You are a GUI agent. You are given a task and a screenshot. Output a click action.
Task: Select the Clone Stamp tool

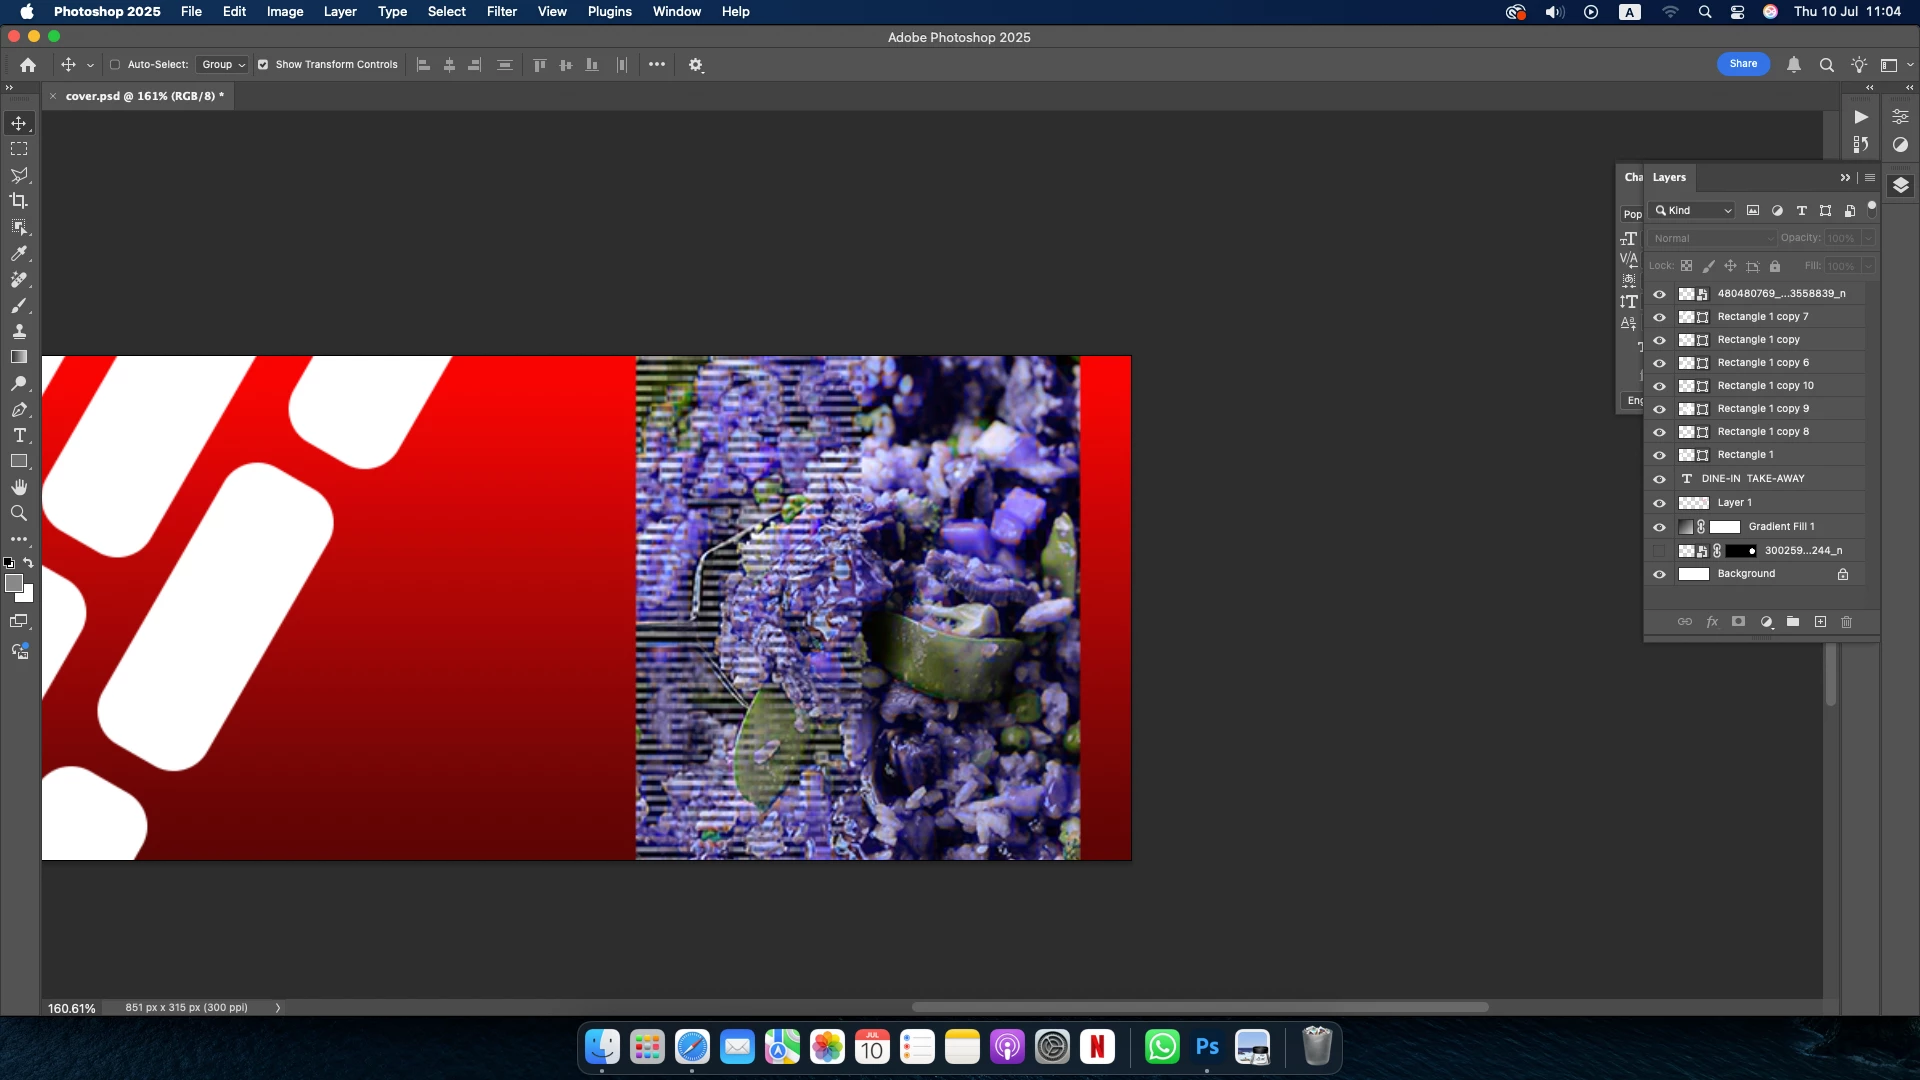19,331
